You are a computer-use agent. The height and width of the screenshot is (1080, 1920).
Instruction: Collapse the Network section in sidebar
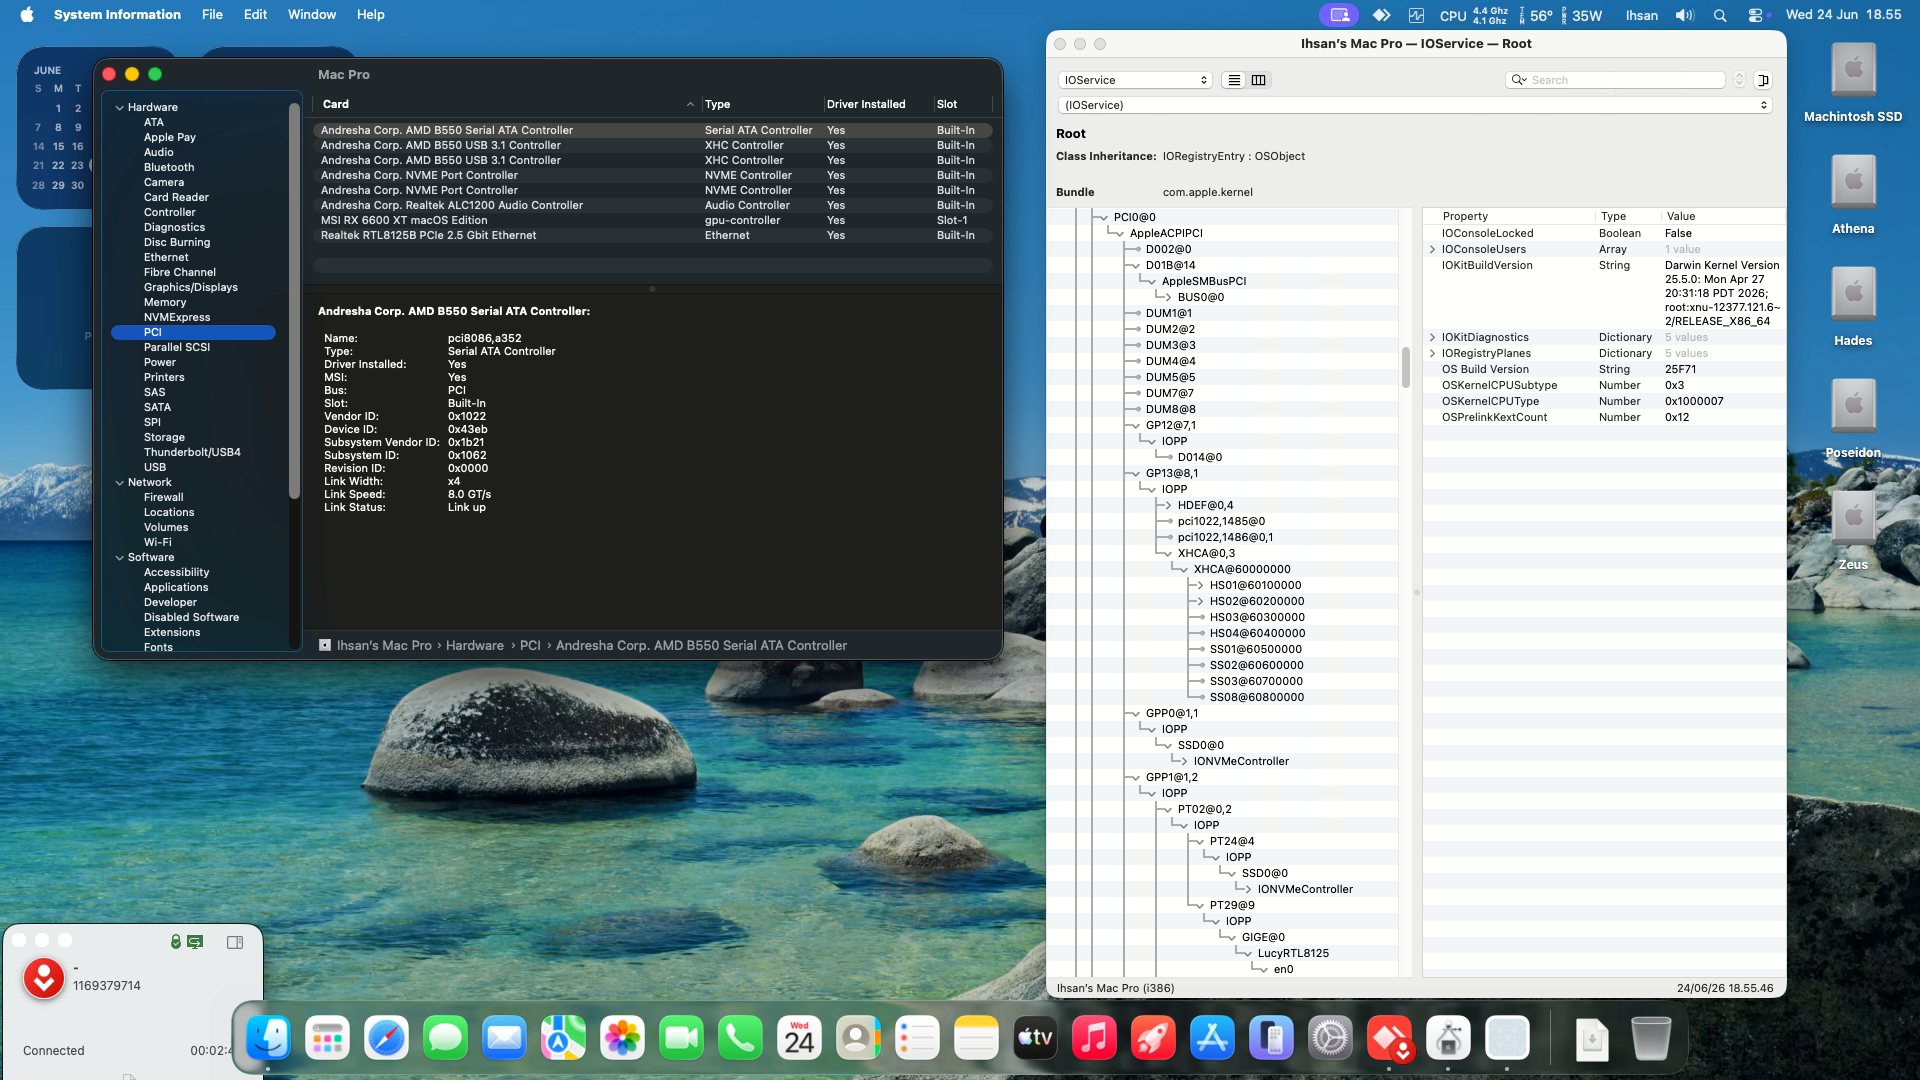(x=120, y=483)
